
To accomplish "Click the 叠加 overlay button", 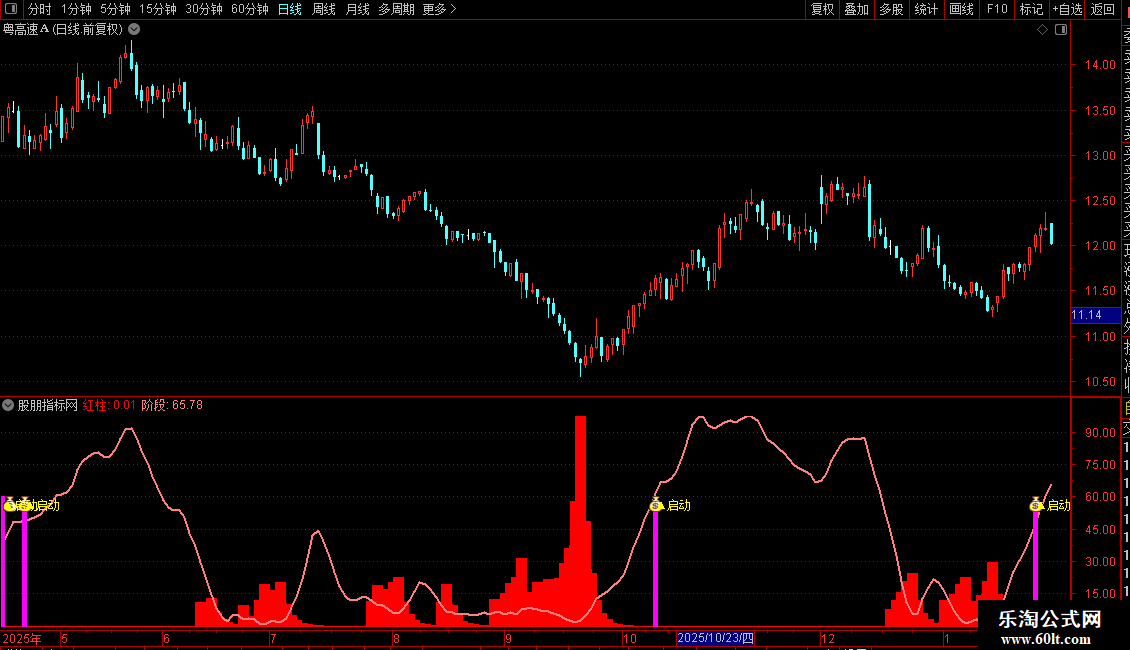I will (856, 9).
